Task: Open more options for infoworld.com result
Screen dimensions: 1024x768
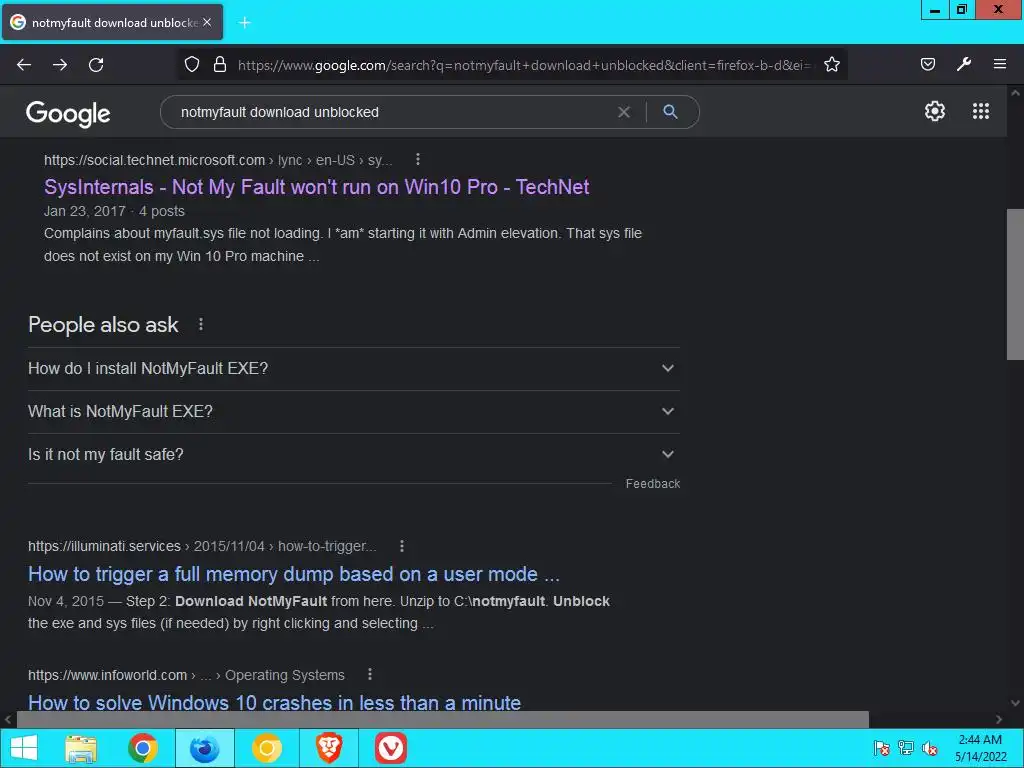Action: (370, 675)
